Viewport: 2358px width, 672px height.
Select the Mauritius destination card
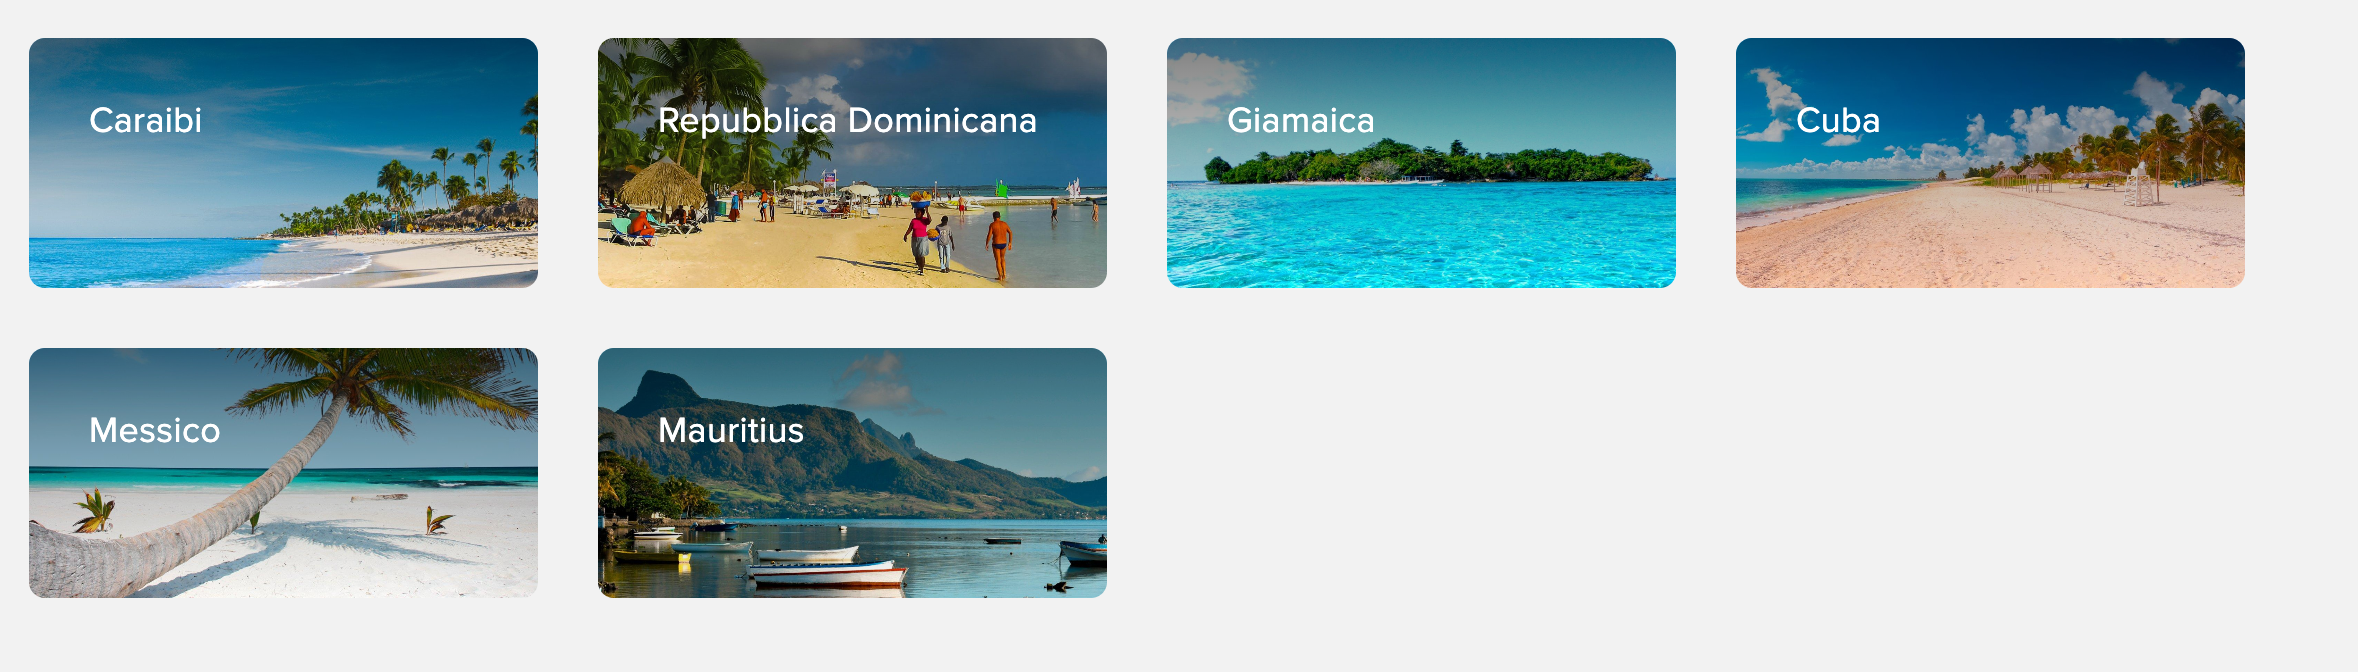pyautogui.click(x=852, y=473)
